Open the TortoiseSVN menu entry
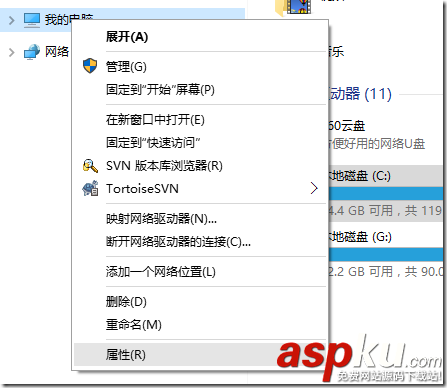Image resolution: width=447 pixels, height=388 pixels. point(199,189)
